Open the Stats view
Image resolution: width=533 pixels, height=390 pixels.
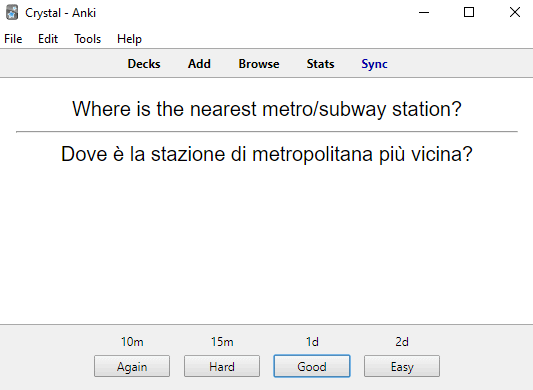tap(320, 64)
